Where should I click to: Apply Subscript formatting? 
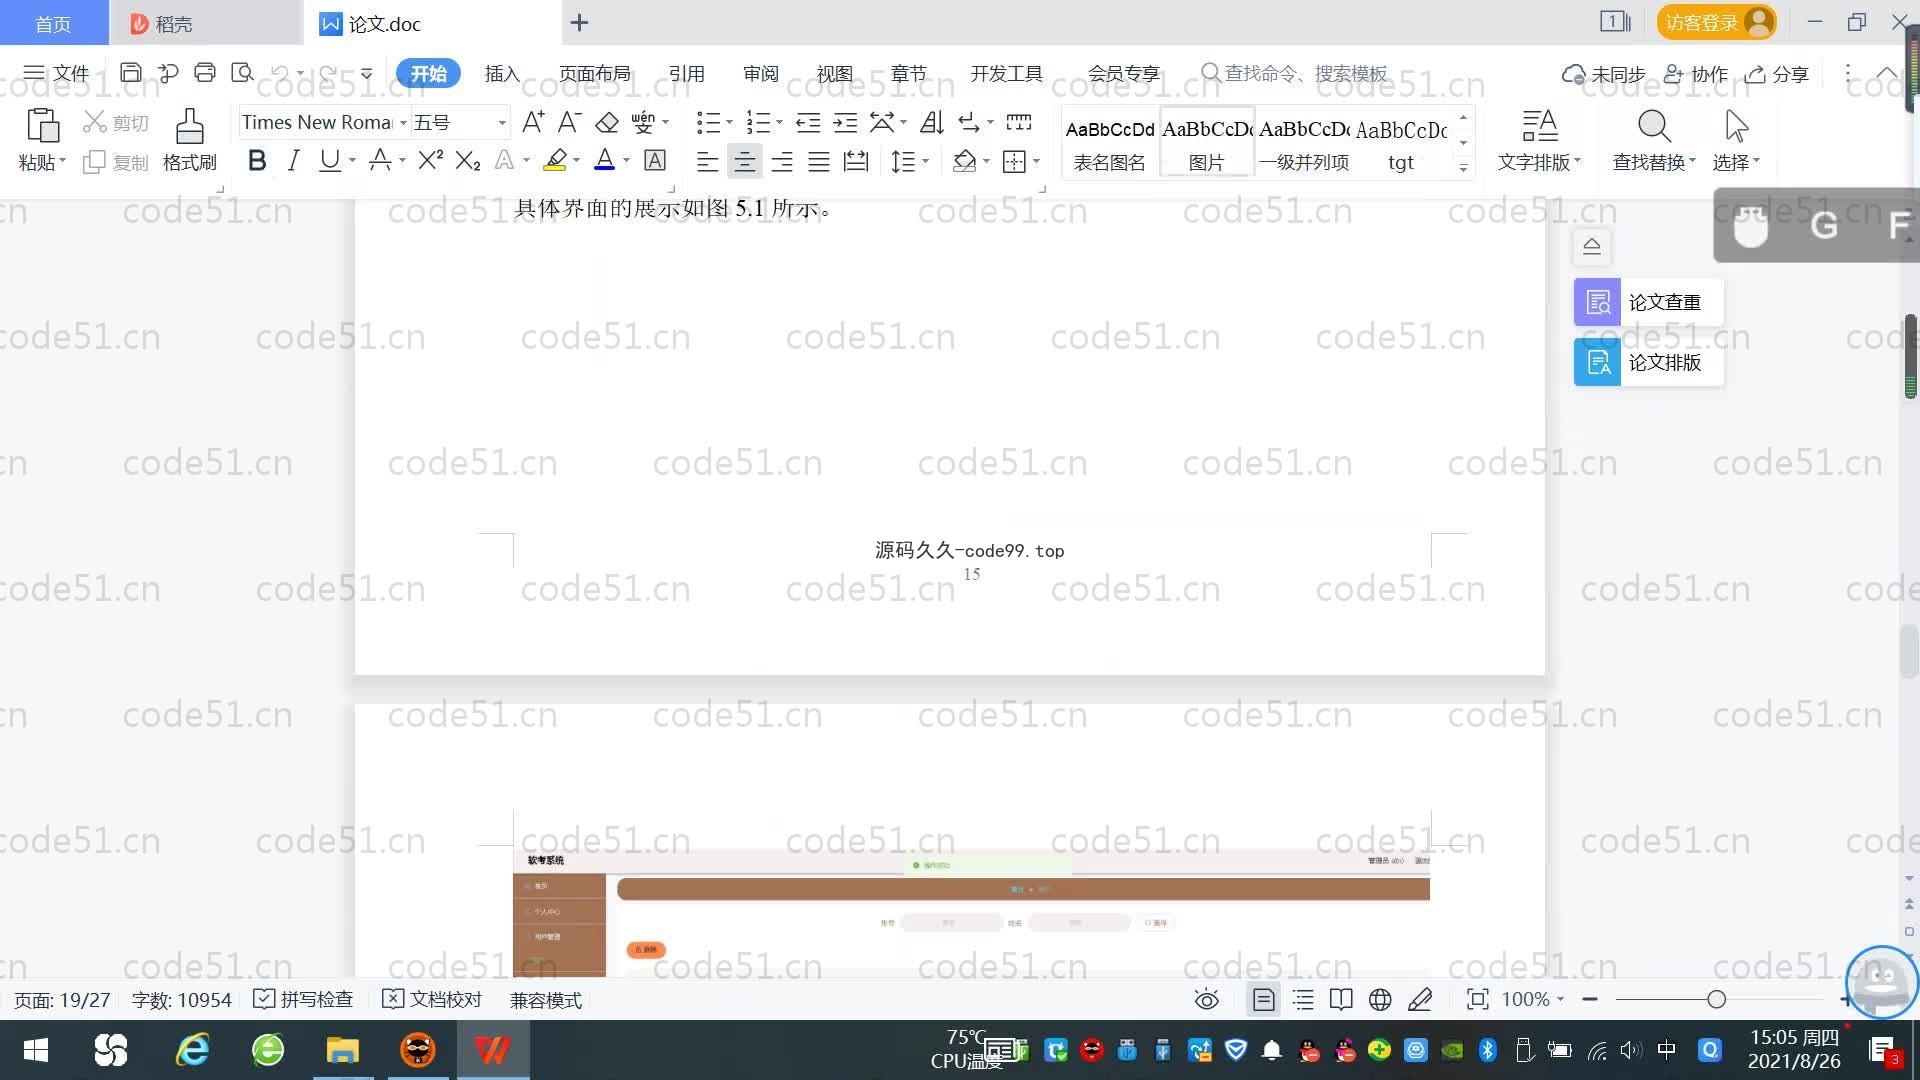467,160
